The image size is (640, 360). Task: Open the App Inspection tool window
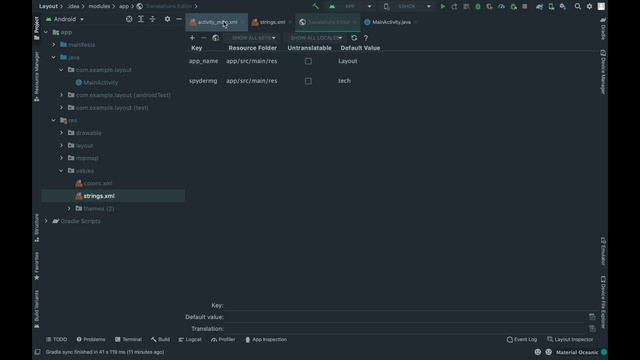point(266,339)
